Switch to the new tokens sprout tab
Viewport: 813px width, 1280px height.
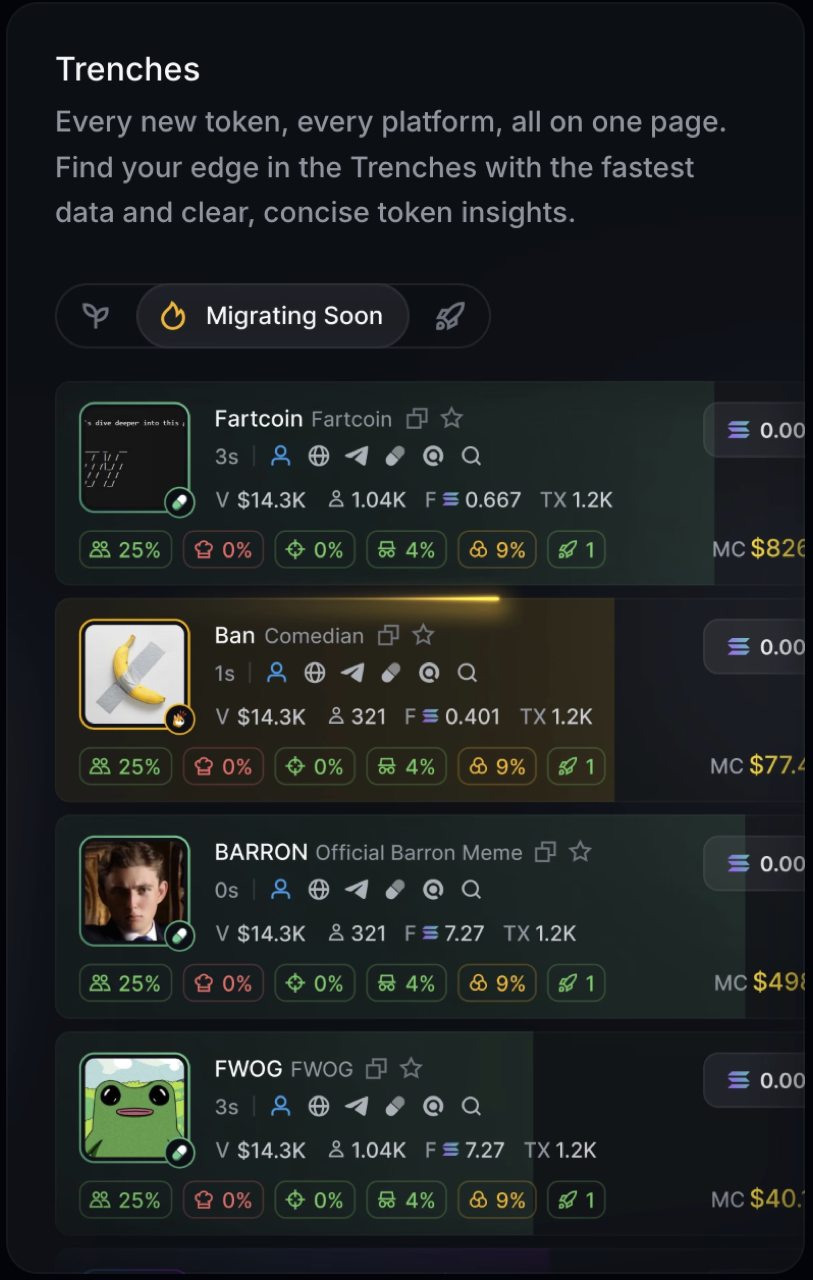pos(96,317)
